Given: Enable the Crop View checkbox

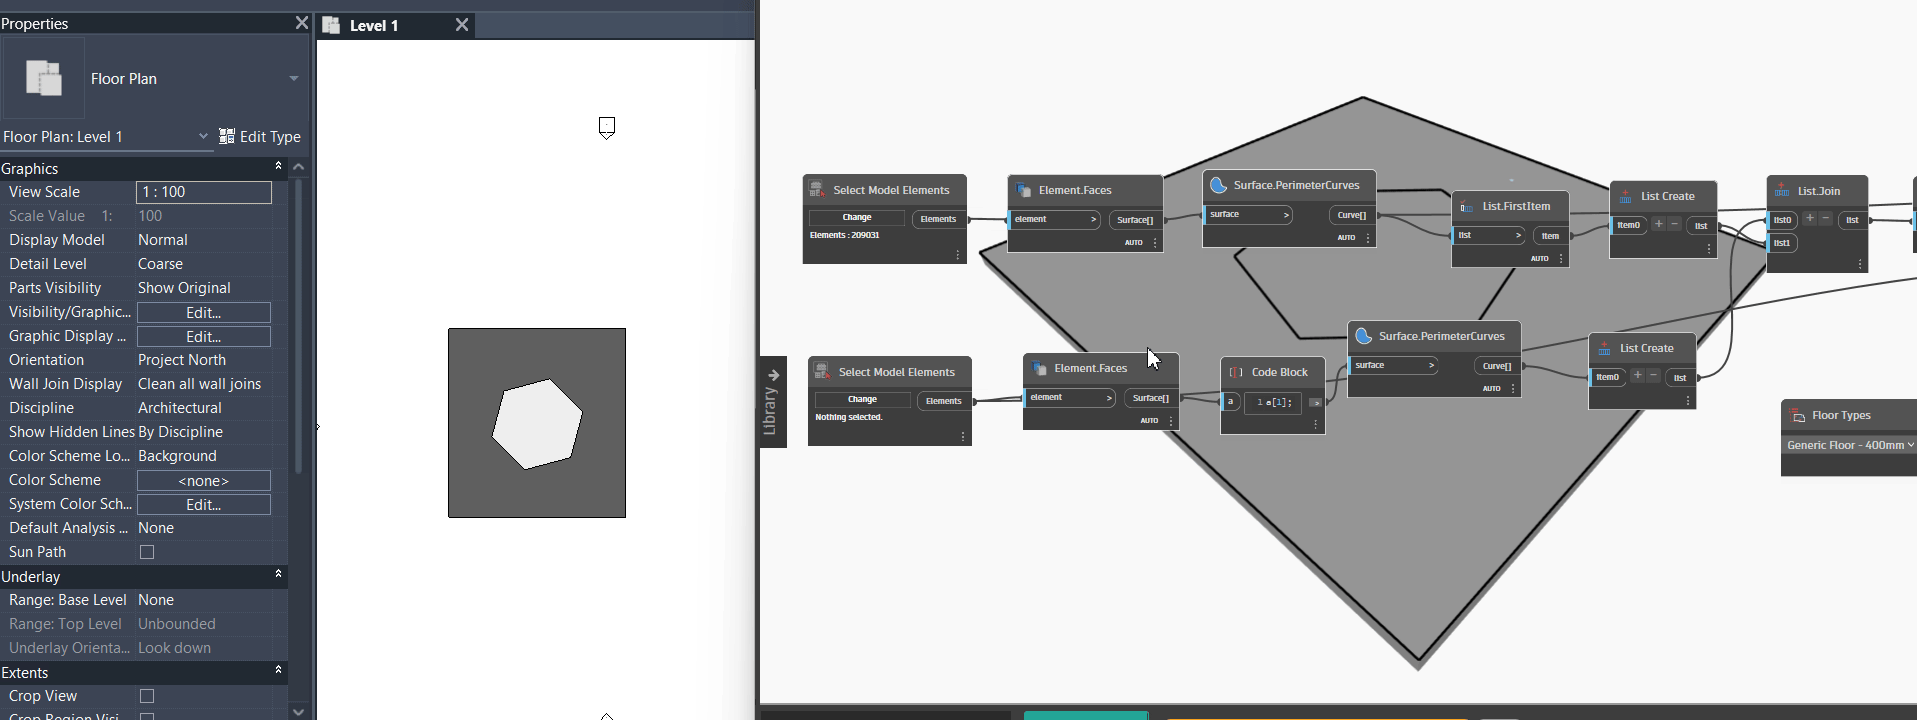Looking at the screenshot, I should pyautogui.click(x=147, y=696).
